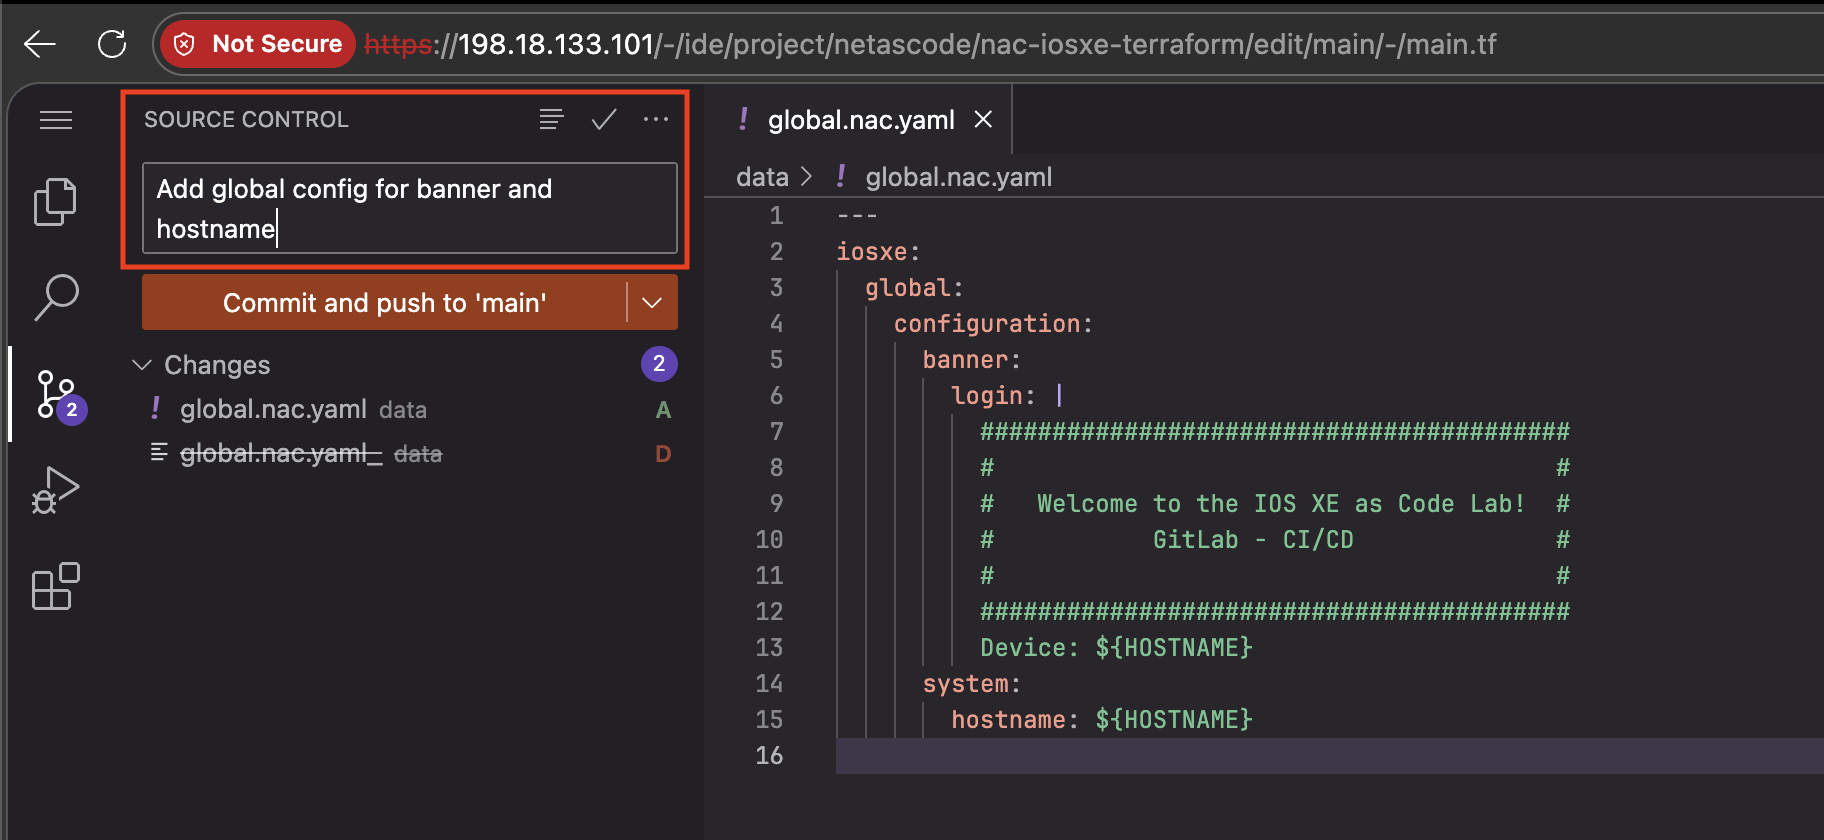The image size is (1824, 840).
Task: Click the 'GitLab - CI/CD' banner text
Action: click(1253, 540)
